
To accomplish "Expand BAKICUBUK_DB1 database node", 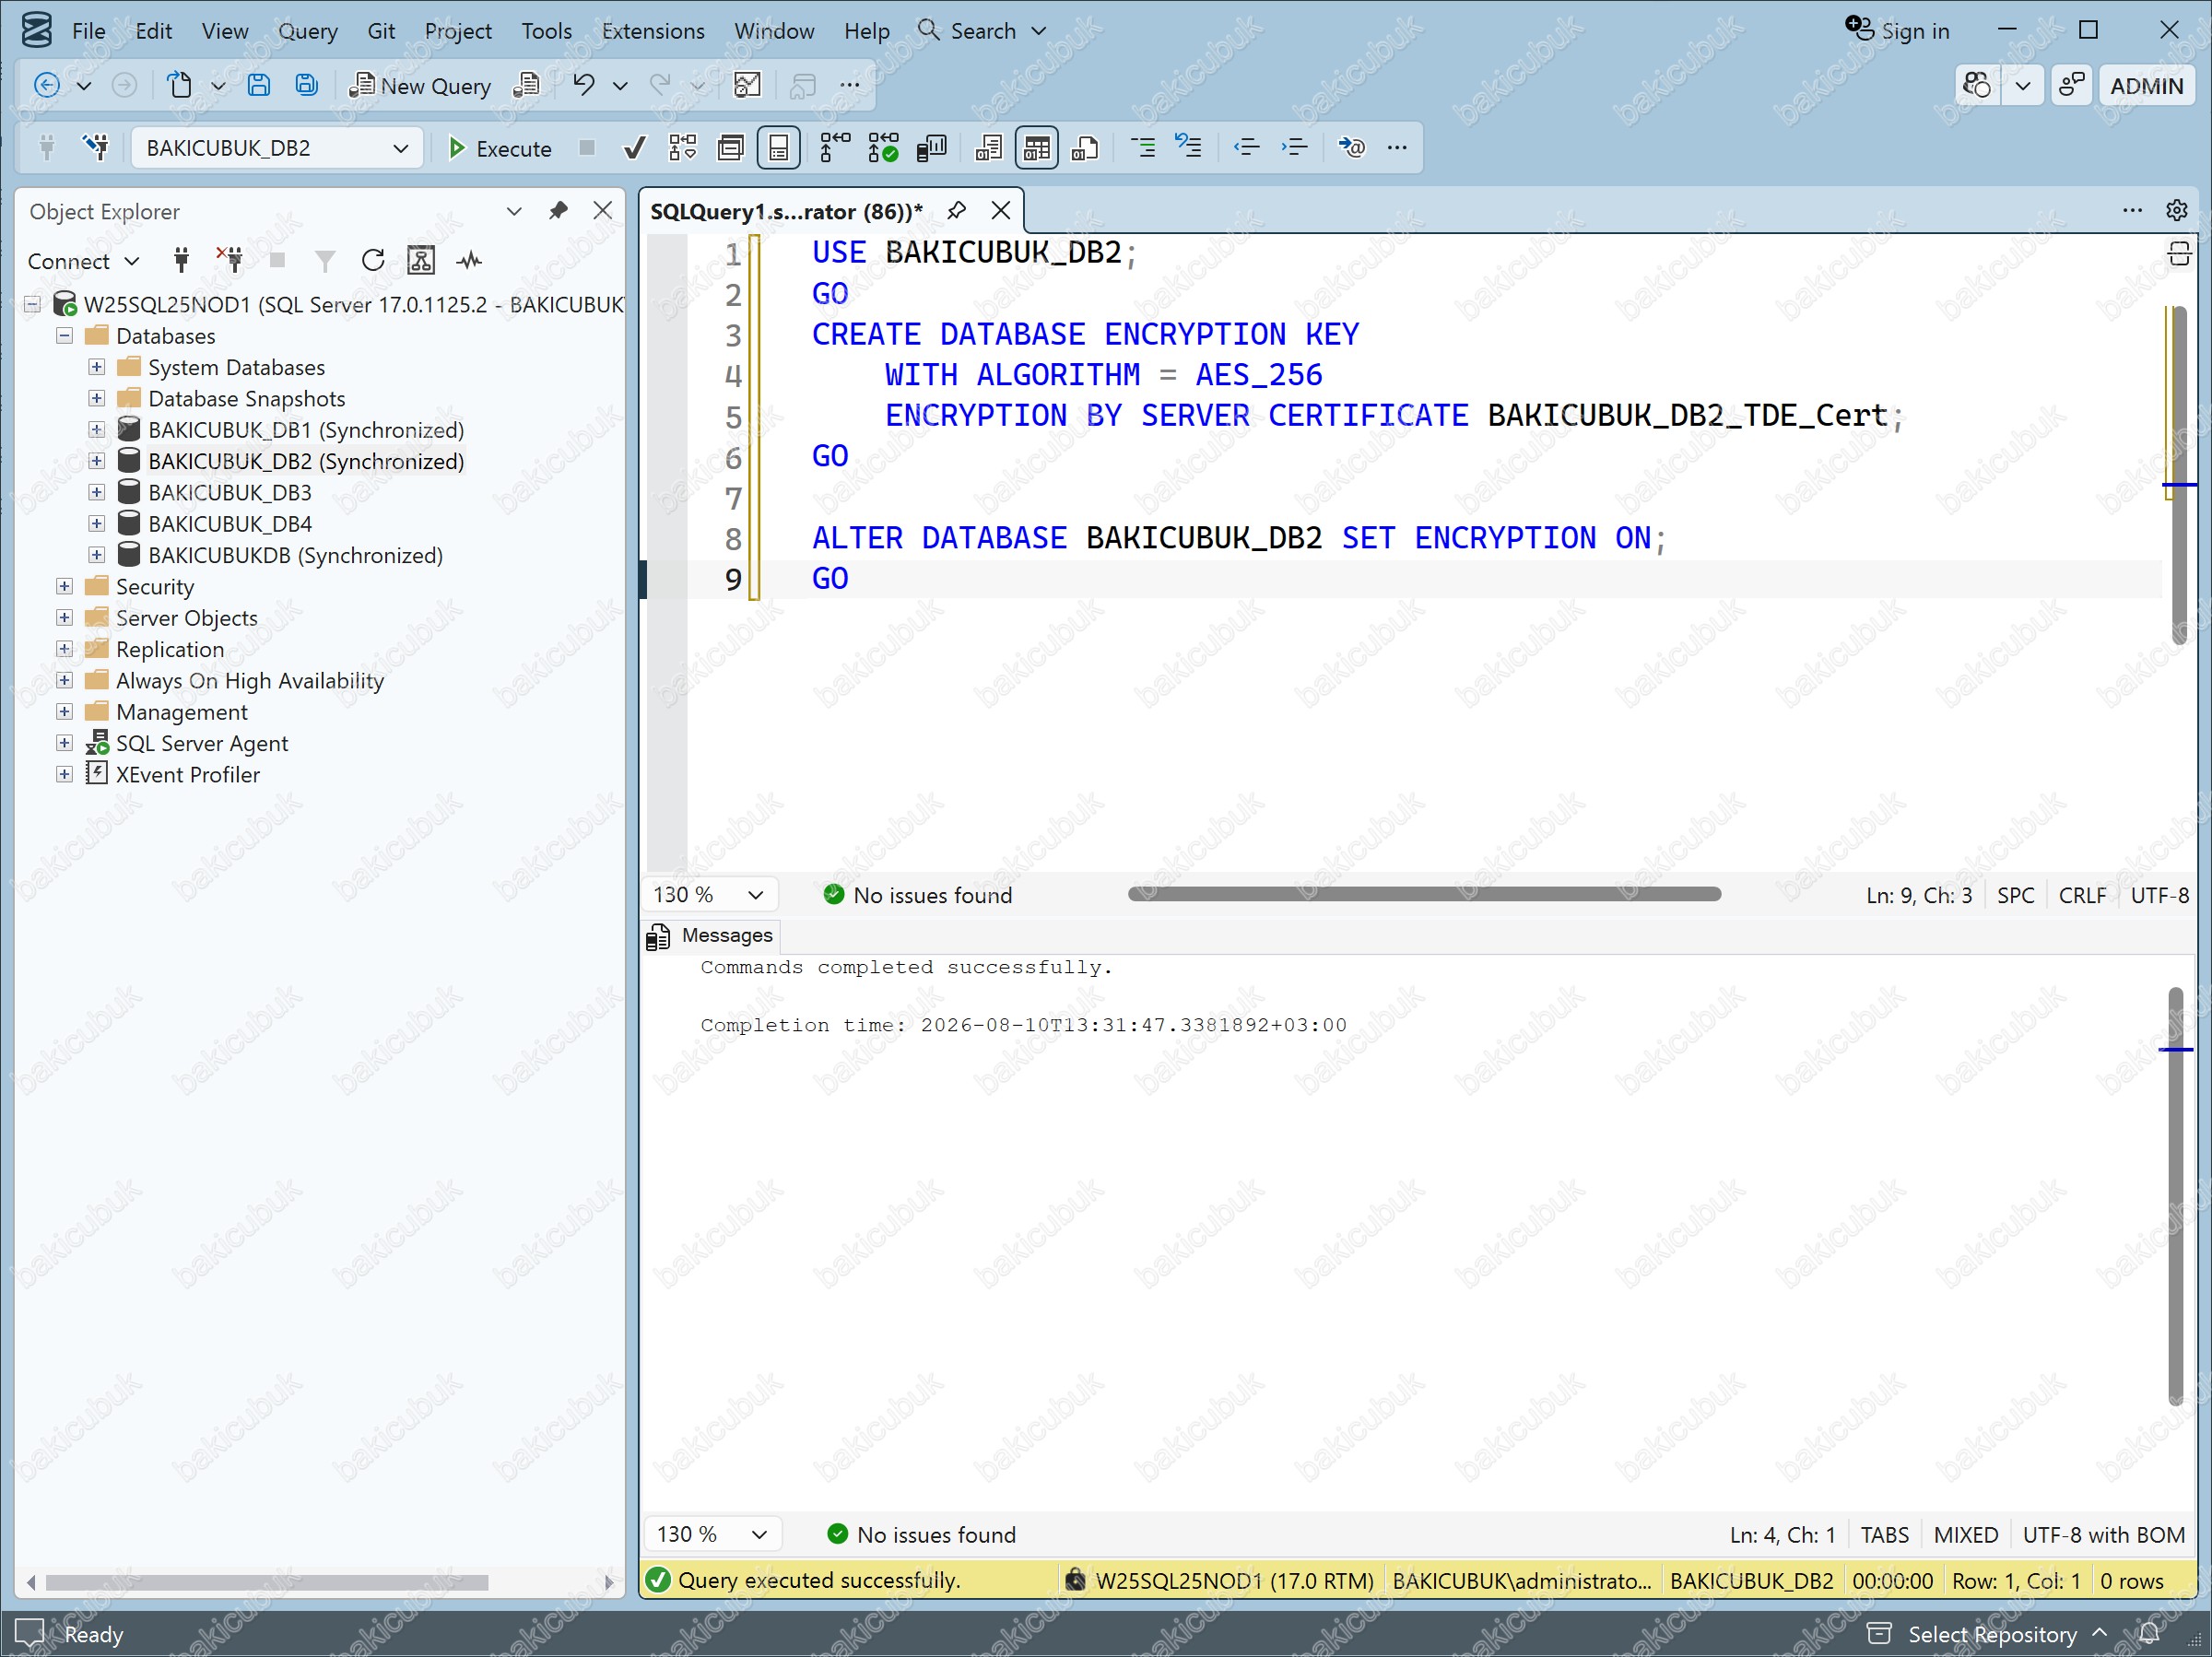I will pyautogui.click(x=96, y=430).
